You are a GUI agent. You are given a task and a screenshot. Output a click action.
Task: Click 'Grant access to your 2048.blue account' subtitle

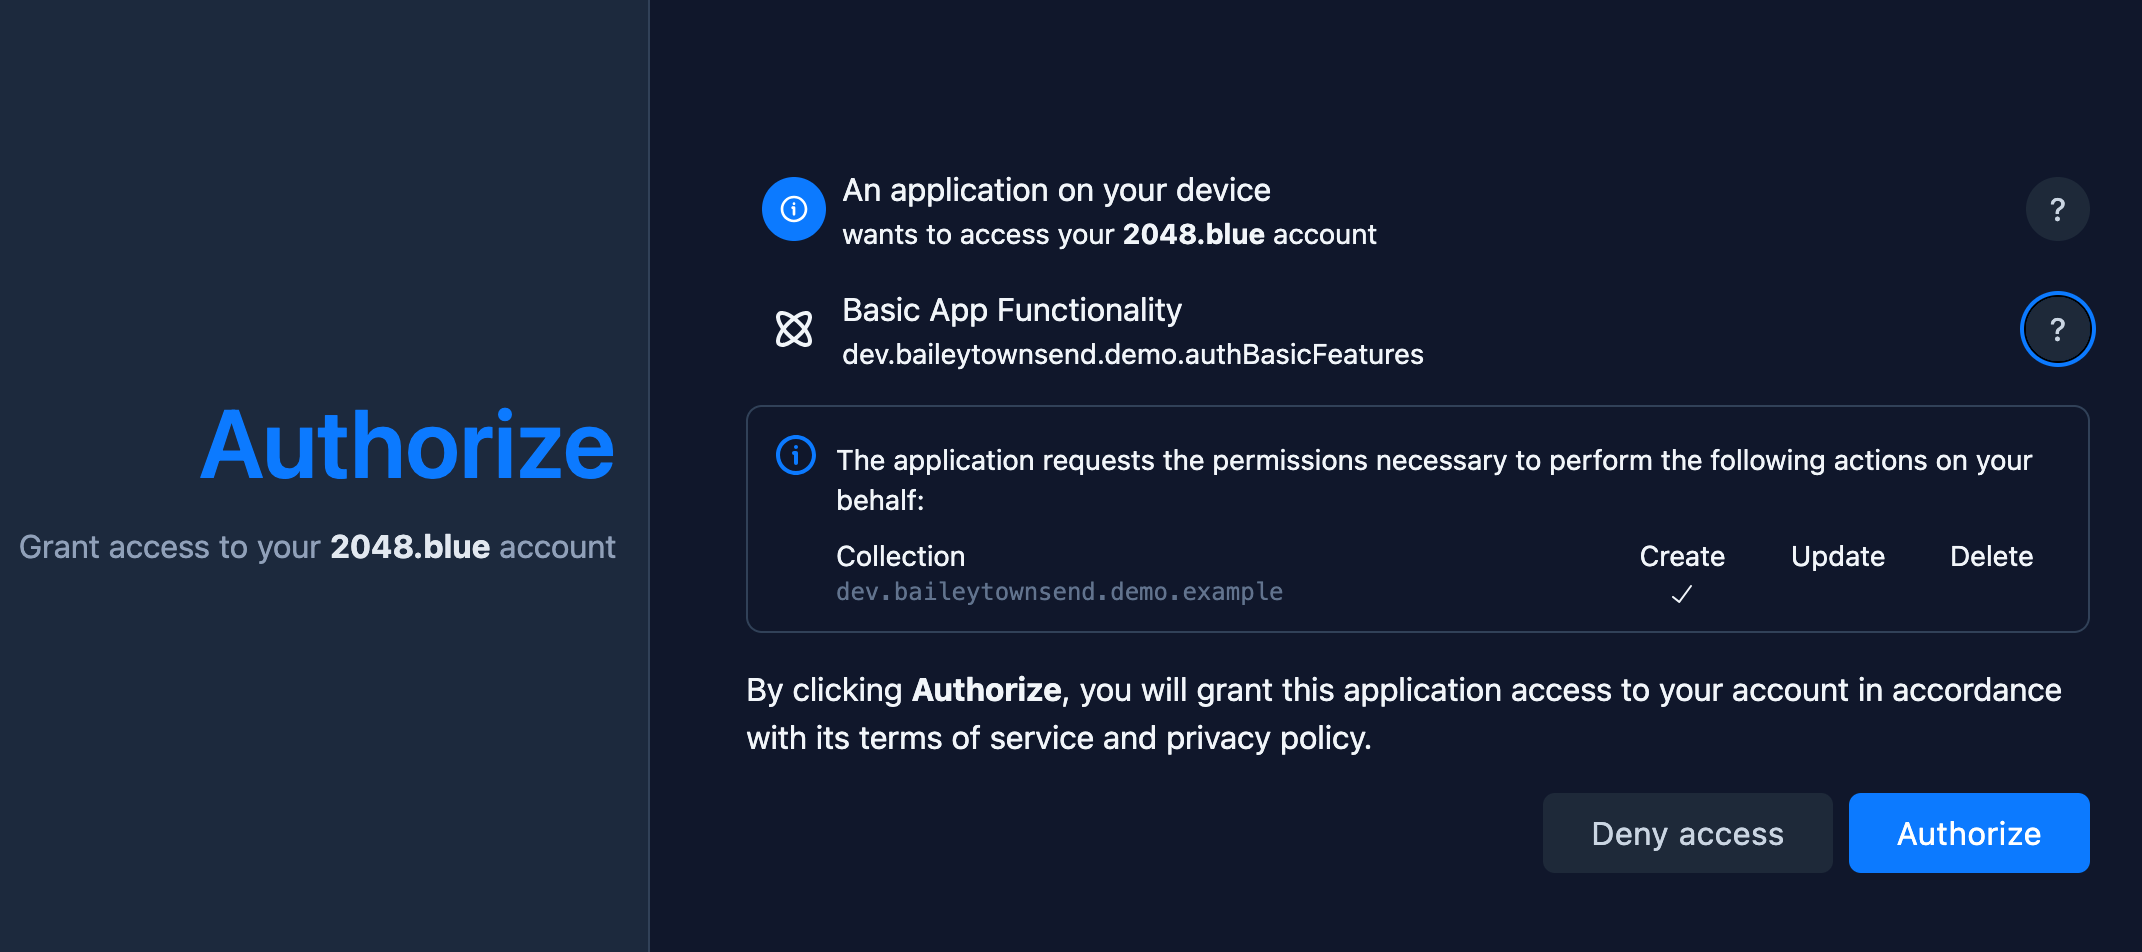(317, 547)
